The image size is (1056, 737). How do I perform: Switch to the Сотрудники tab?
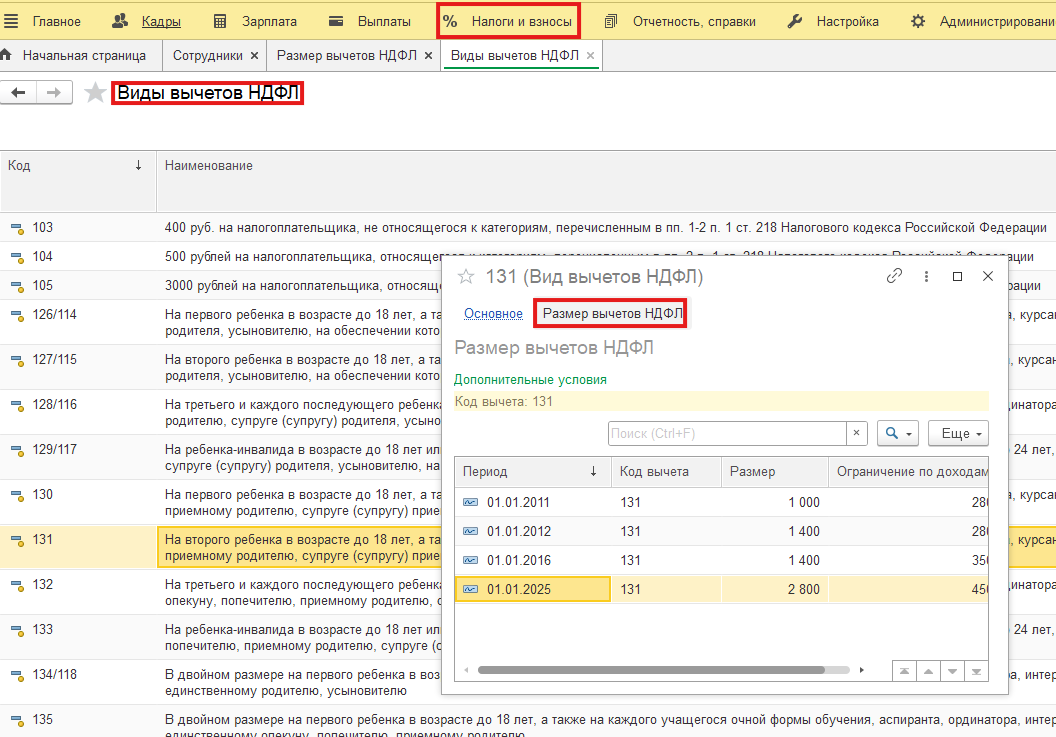coord(207,55)
